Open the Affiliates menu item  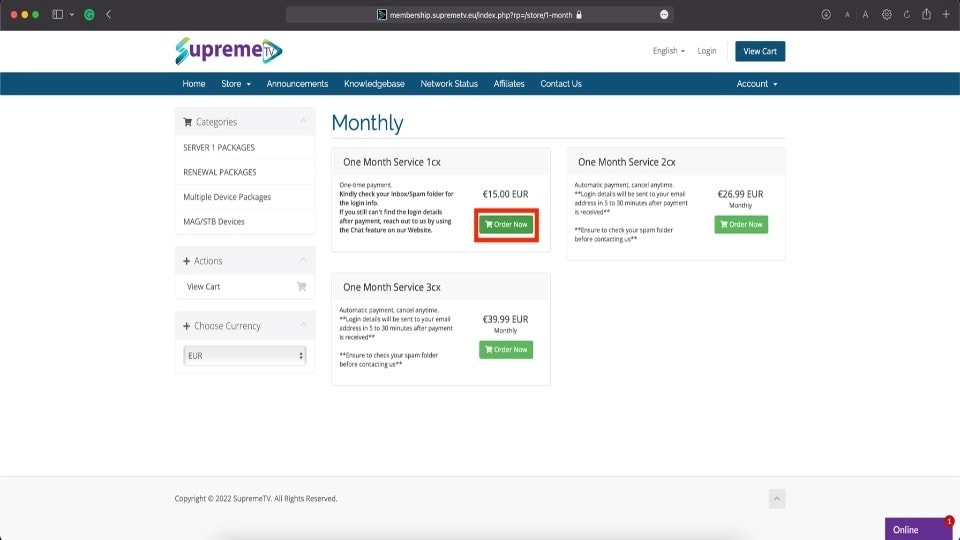[509, 84]
